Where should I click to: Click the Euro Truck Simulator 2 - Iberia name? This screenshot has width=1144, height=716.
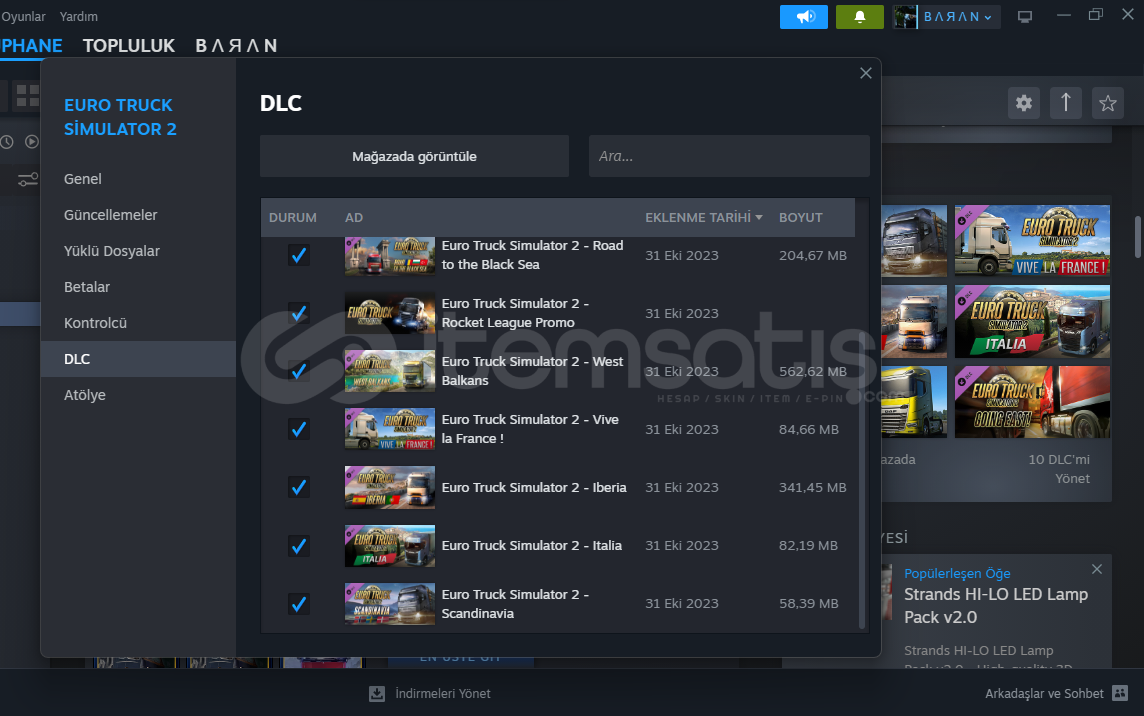tap(534, 488)
